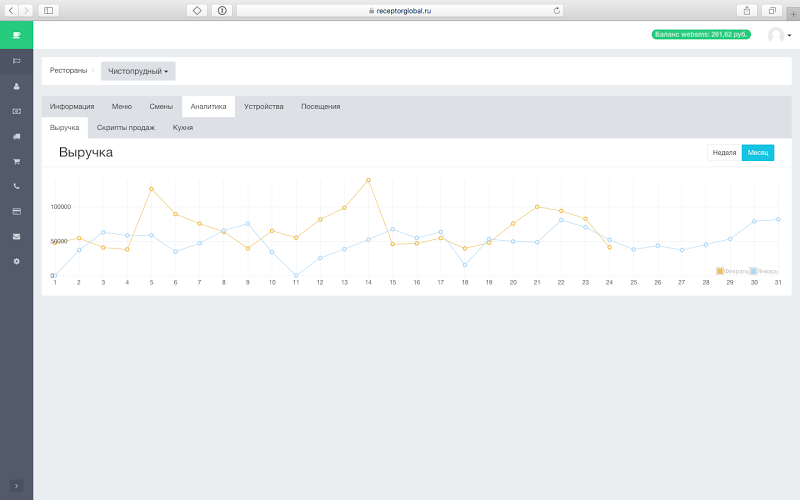Toggle the Safari sidebar button

click(48, 10)
